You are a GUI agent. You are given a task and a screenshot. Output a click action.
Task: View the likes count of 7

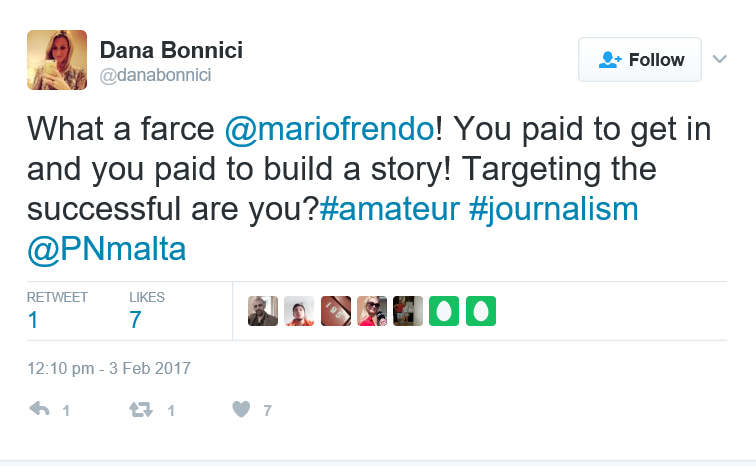(x=135, y=320)
